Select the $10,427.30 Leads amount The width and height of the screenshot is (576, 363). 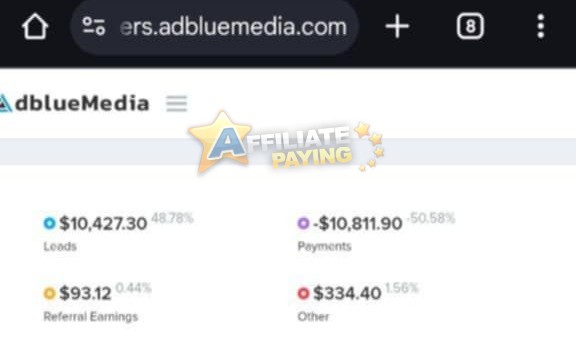point(103,223)
